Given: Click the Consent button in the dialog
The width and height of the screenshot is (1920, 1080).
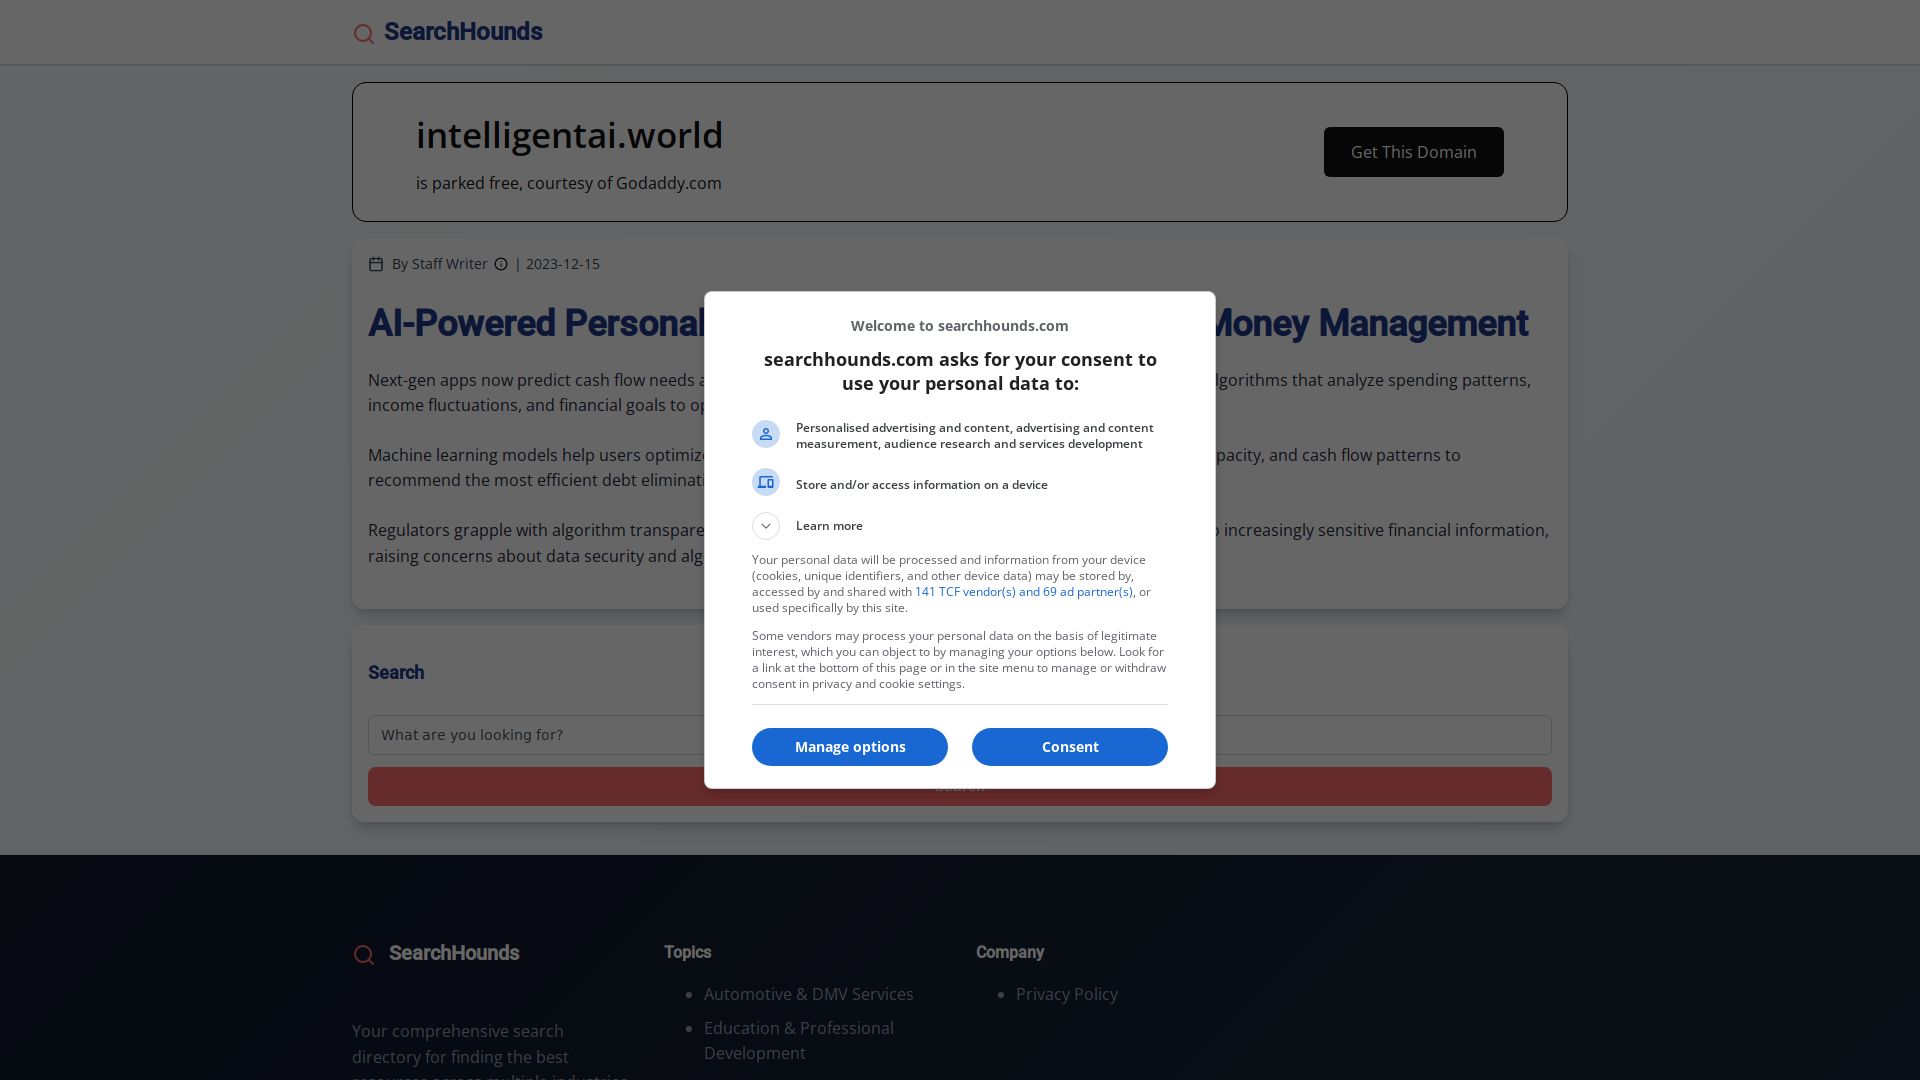Looking at the screenshot, I should 1069,747.
